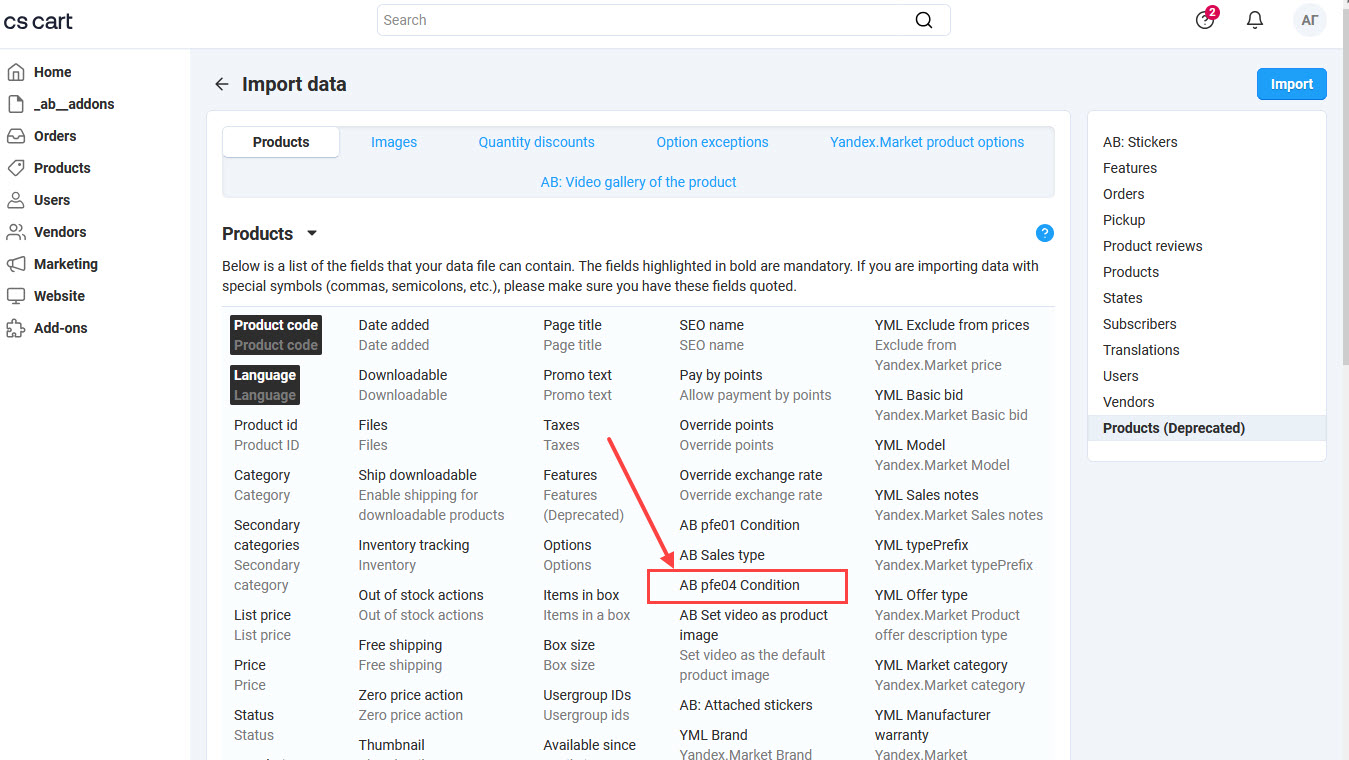
Task: Open the user avatar account menu
Action: click(1309, 20)
